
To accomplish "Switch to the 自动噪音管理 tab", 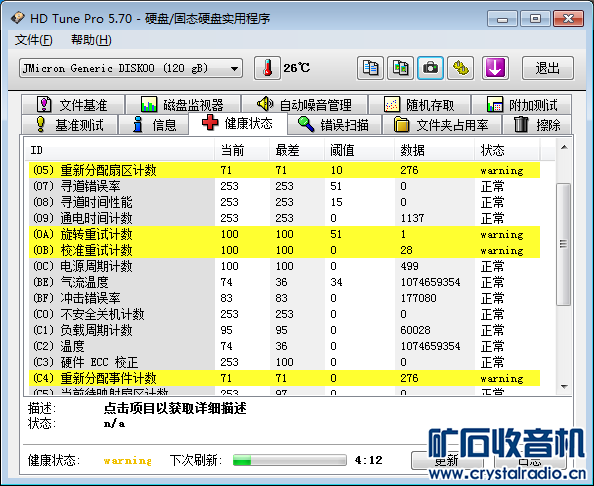I will (x=305, y=105).
